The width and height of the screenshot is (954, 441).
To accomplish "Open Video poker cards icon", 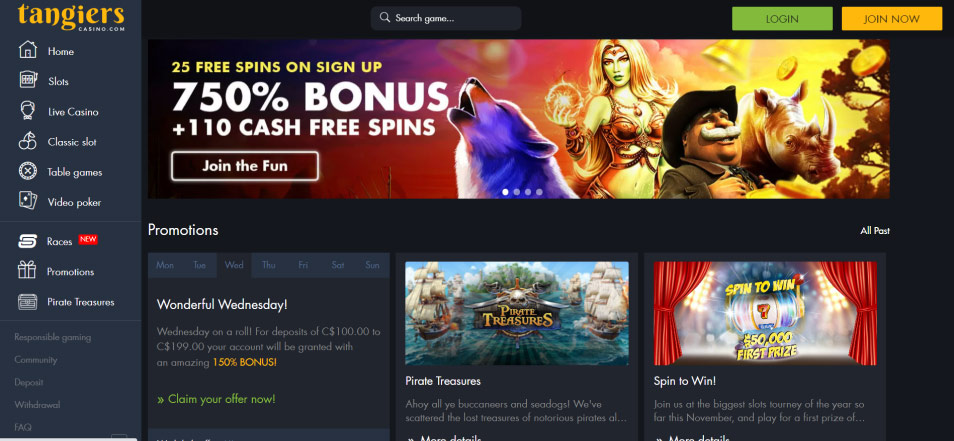I will click(x=27, y=201).
